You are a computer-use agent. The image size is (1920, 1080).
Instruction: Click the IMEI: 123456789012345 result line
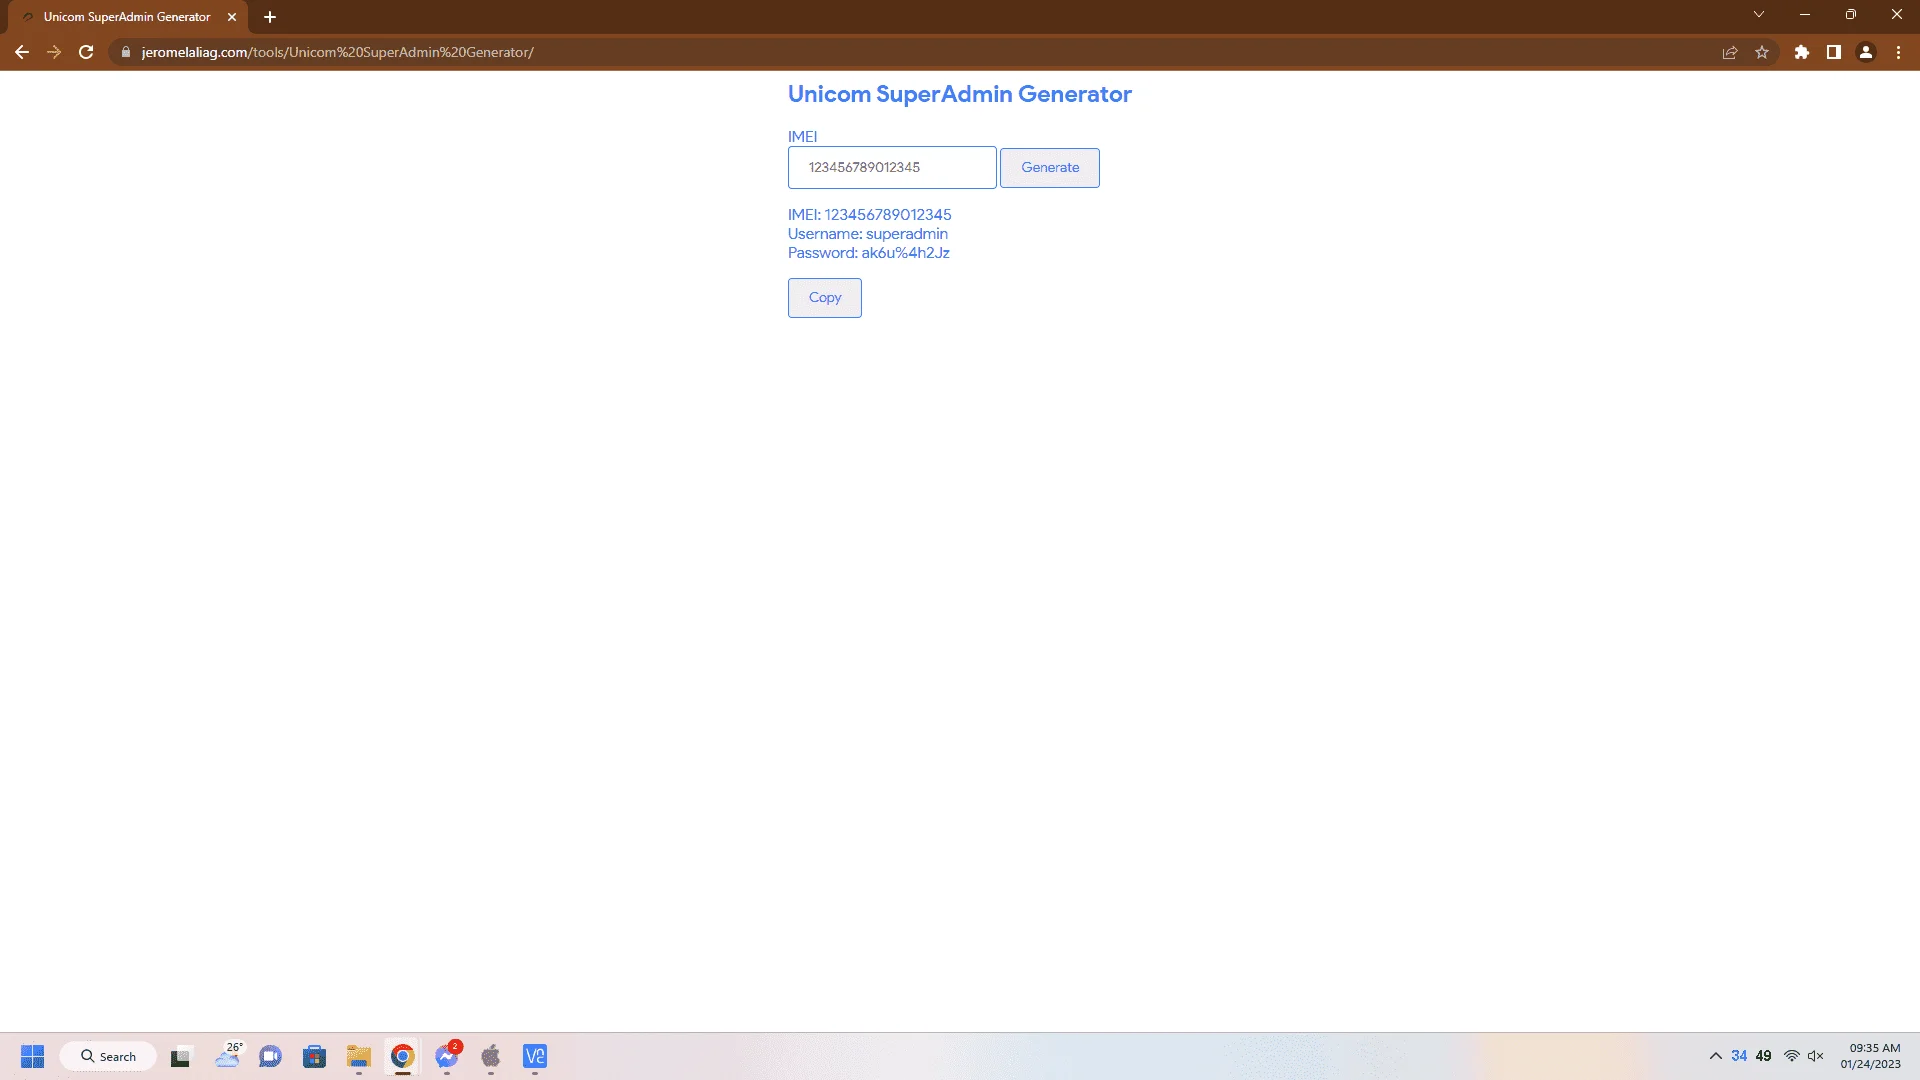tap(869, 215)
